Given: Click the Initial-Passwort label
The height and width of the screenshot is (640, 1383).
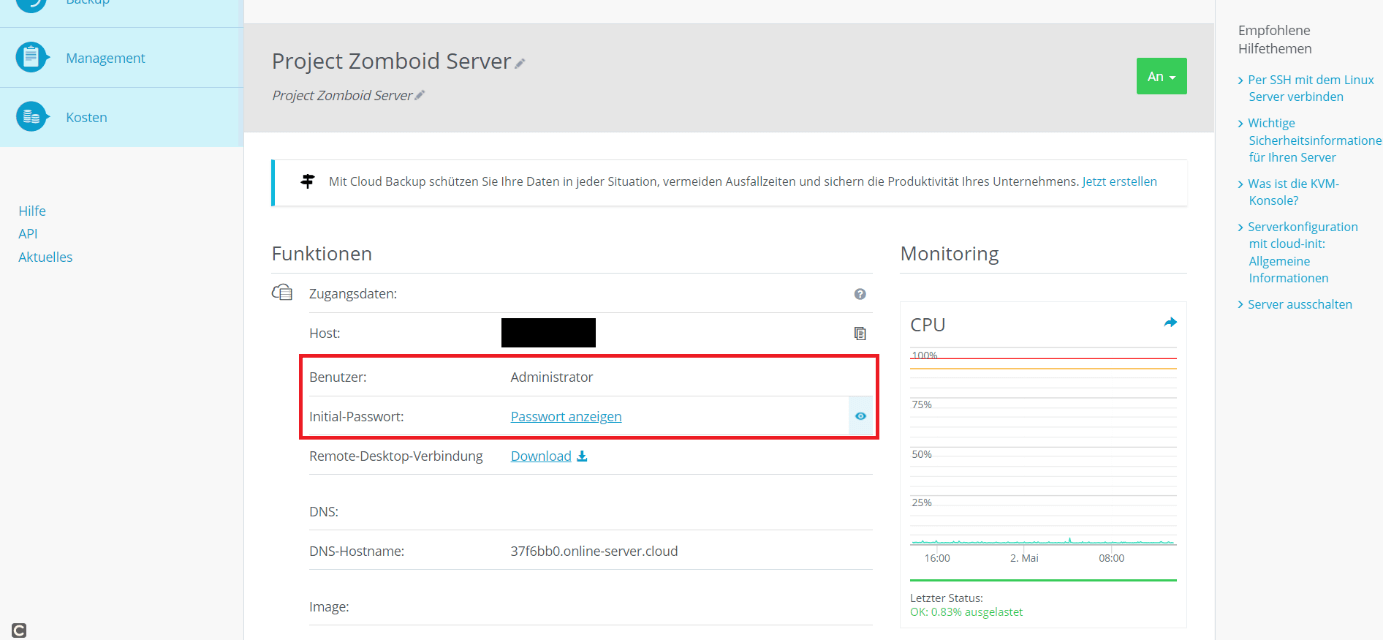Looking at the screenshot, I should tap(356, 416).
